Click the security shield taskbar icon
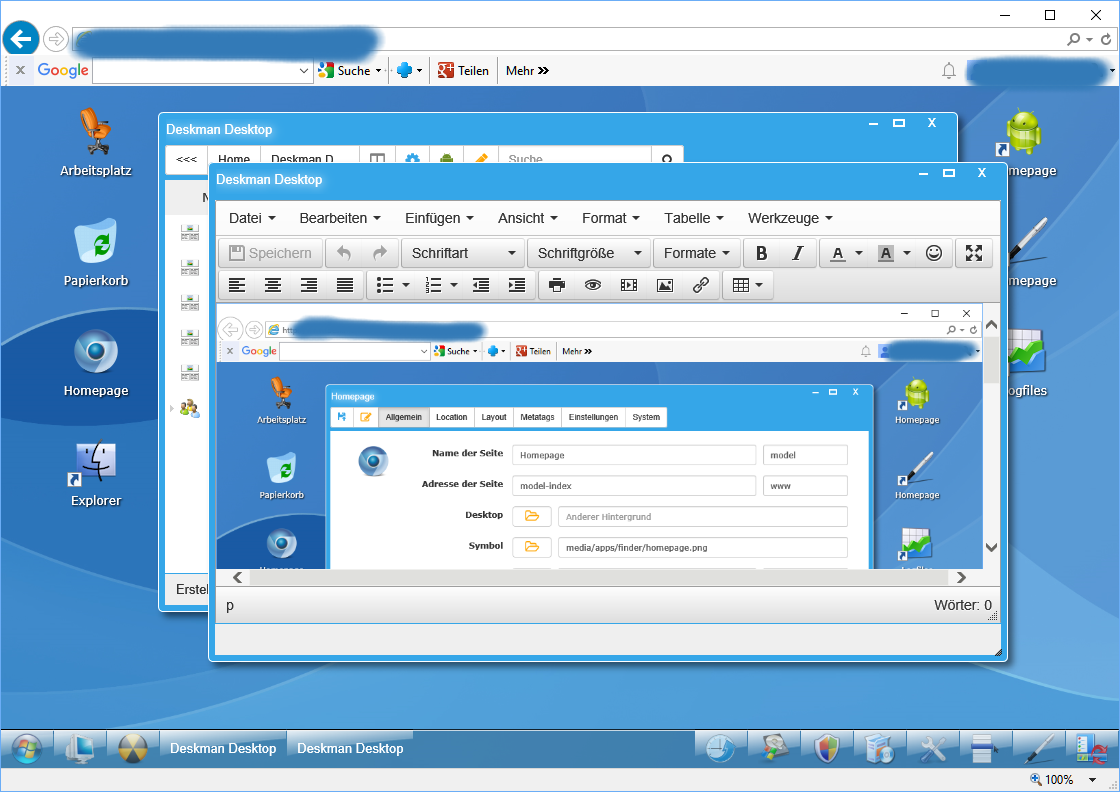Image resolution: width=1120 pixels, height=792 pixels. (x=827, y=748)
